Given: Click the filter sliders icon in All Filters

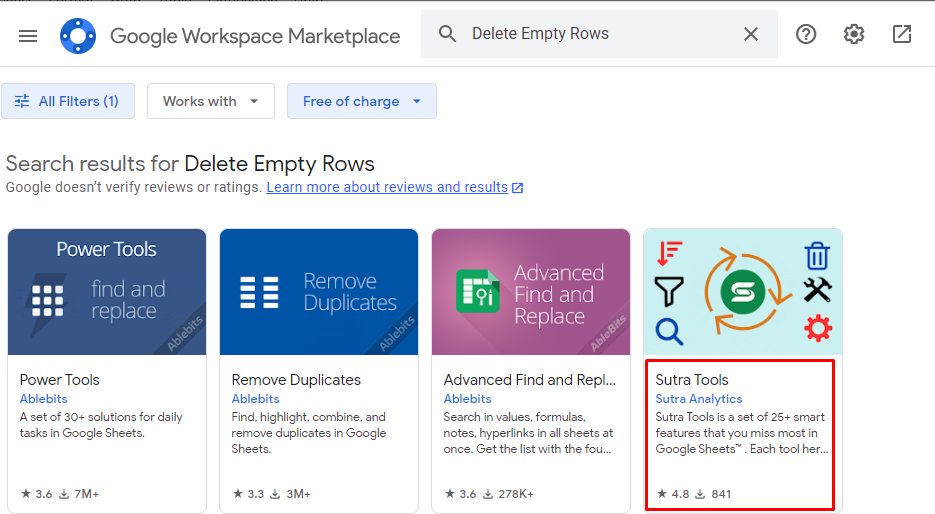Looking at the screenshot, I should tap(22, 101).
